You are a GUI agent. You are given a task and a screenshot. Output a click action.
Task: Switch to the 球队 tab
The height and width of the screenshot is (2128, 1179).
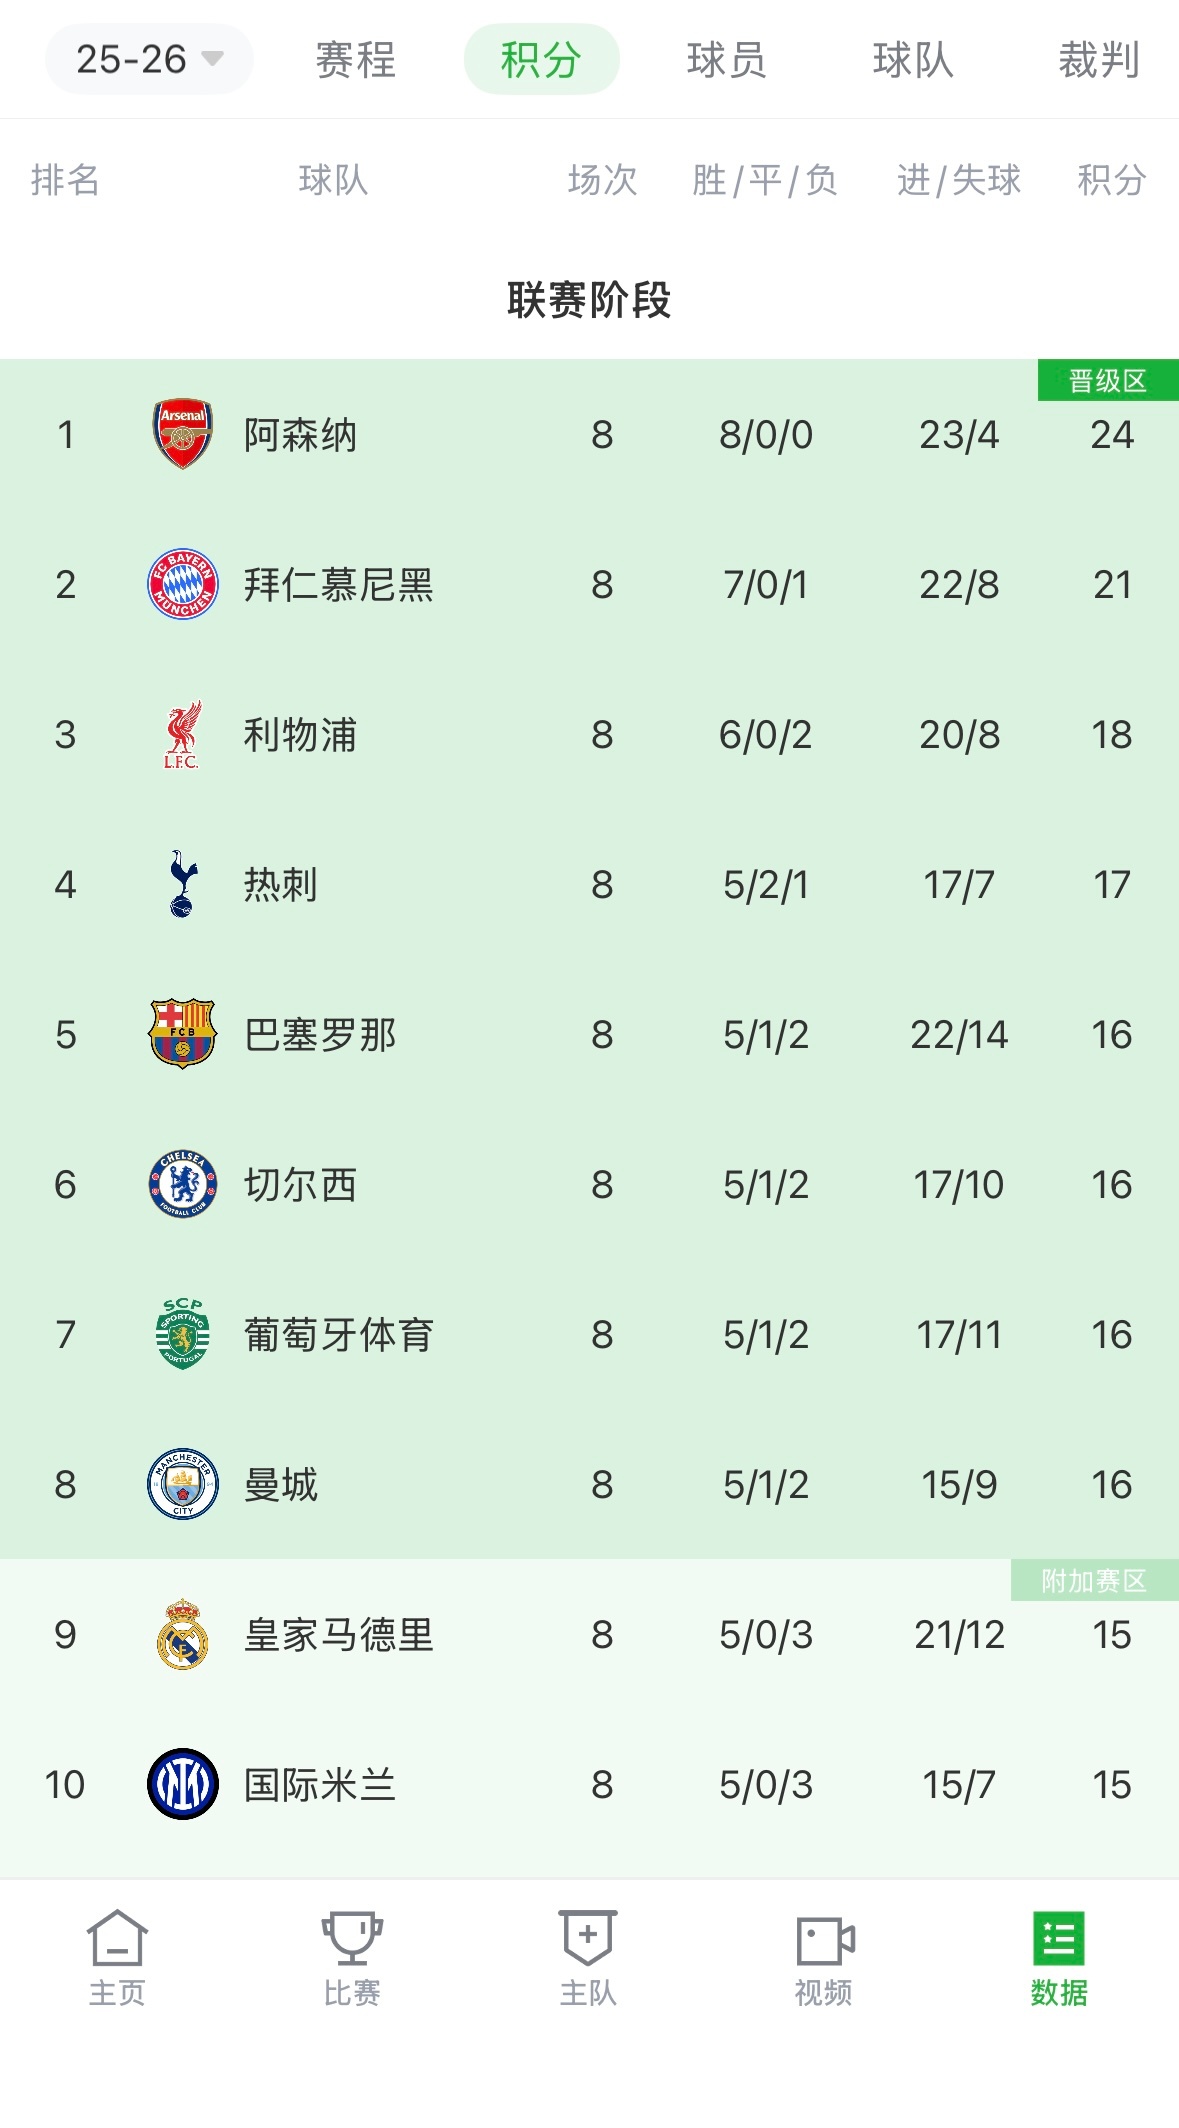click(x=914, y=60)
